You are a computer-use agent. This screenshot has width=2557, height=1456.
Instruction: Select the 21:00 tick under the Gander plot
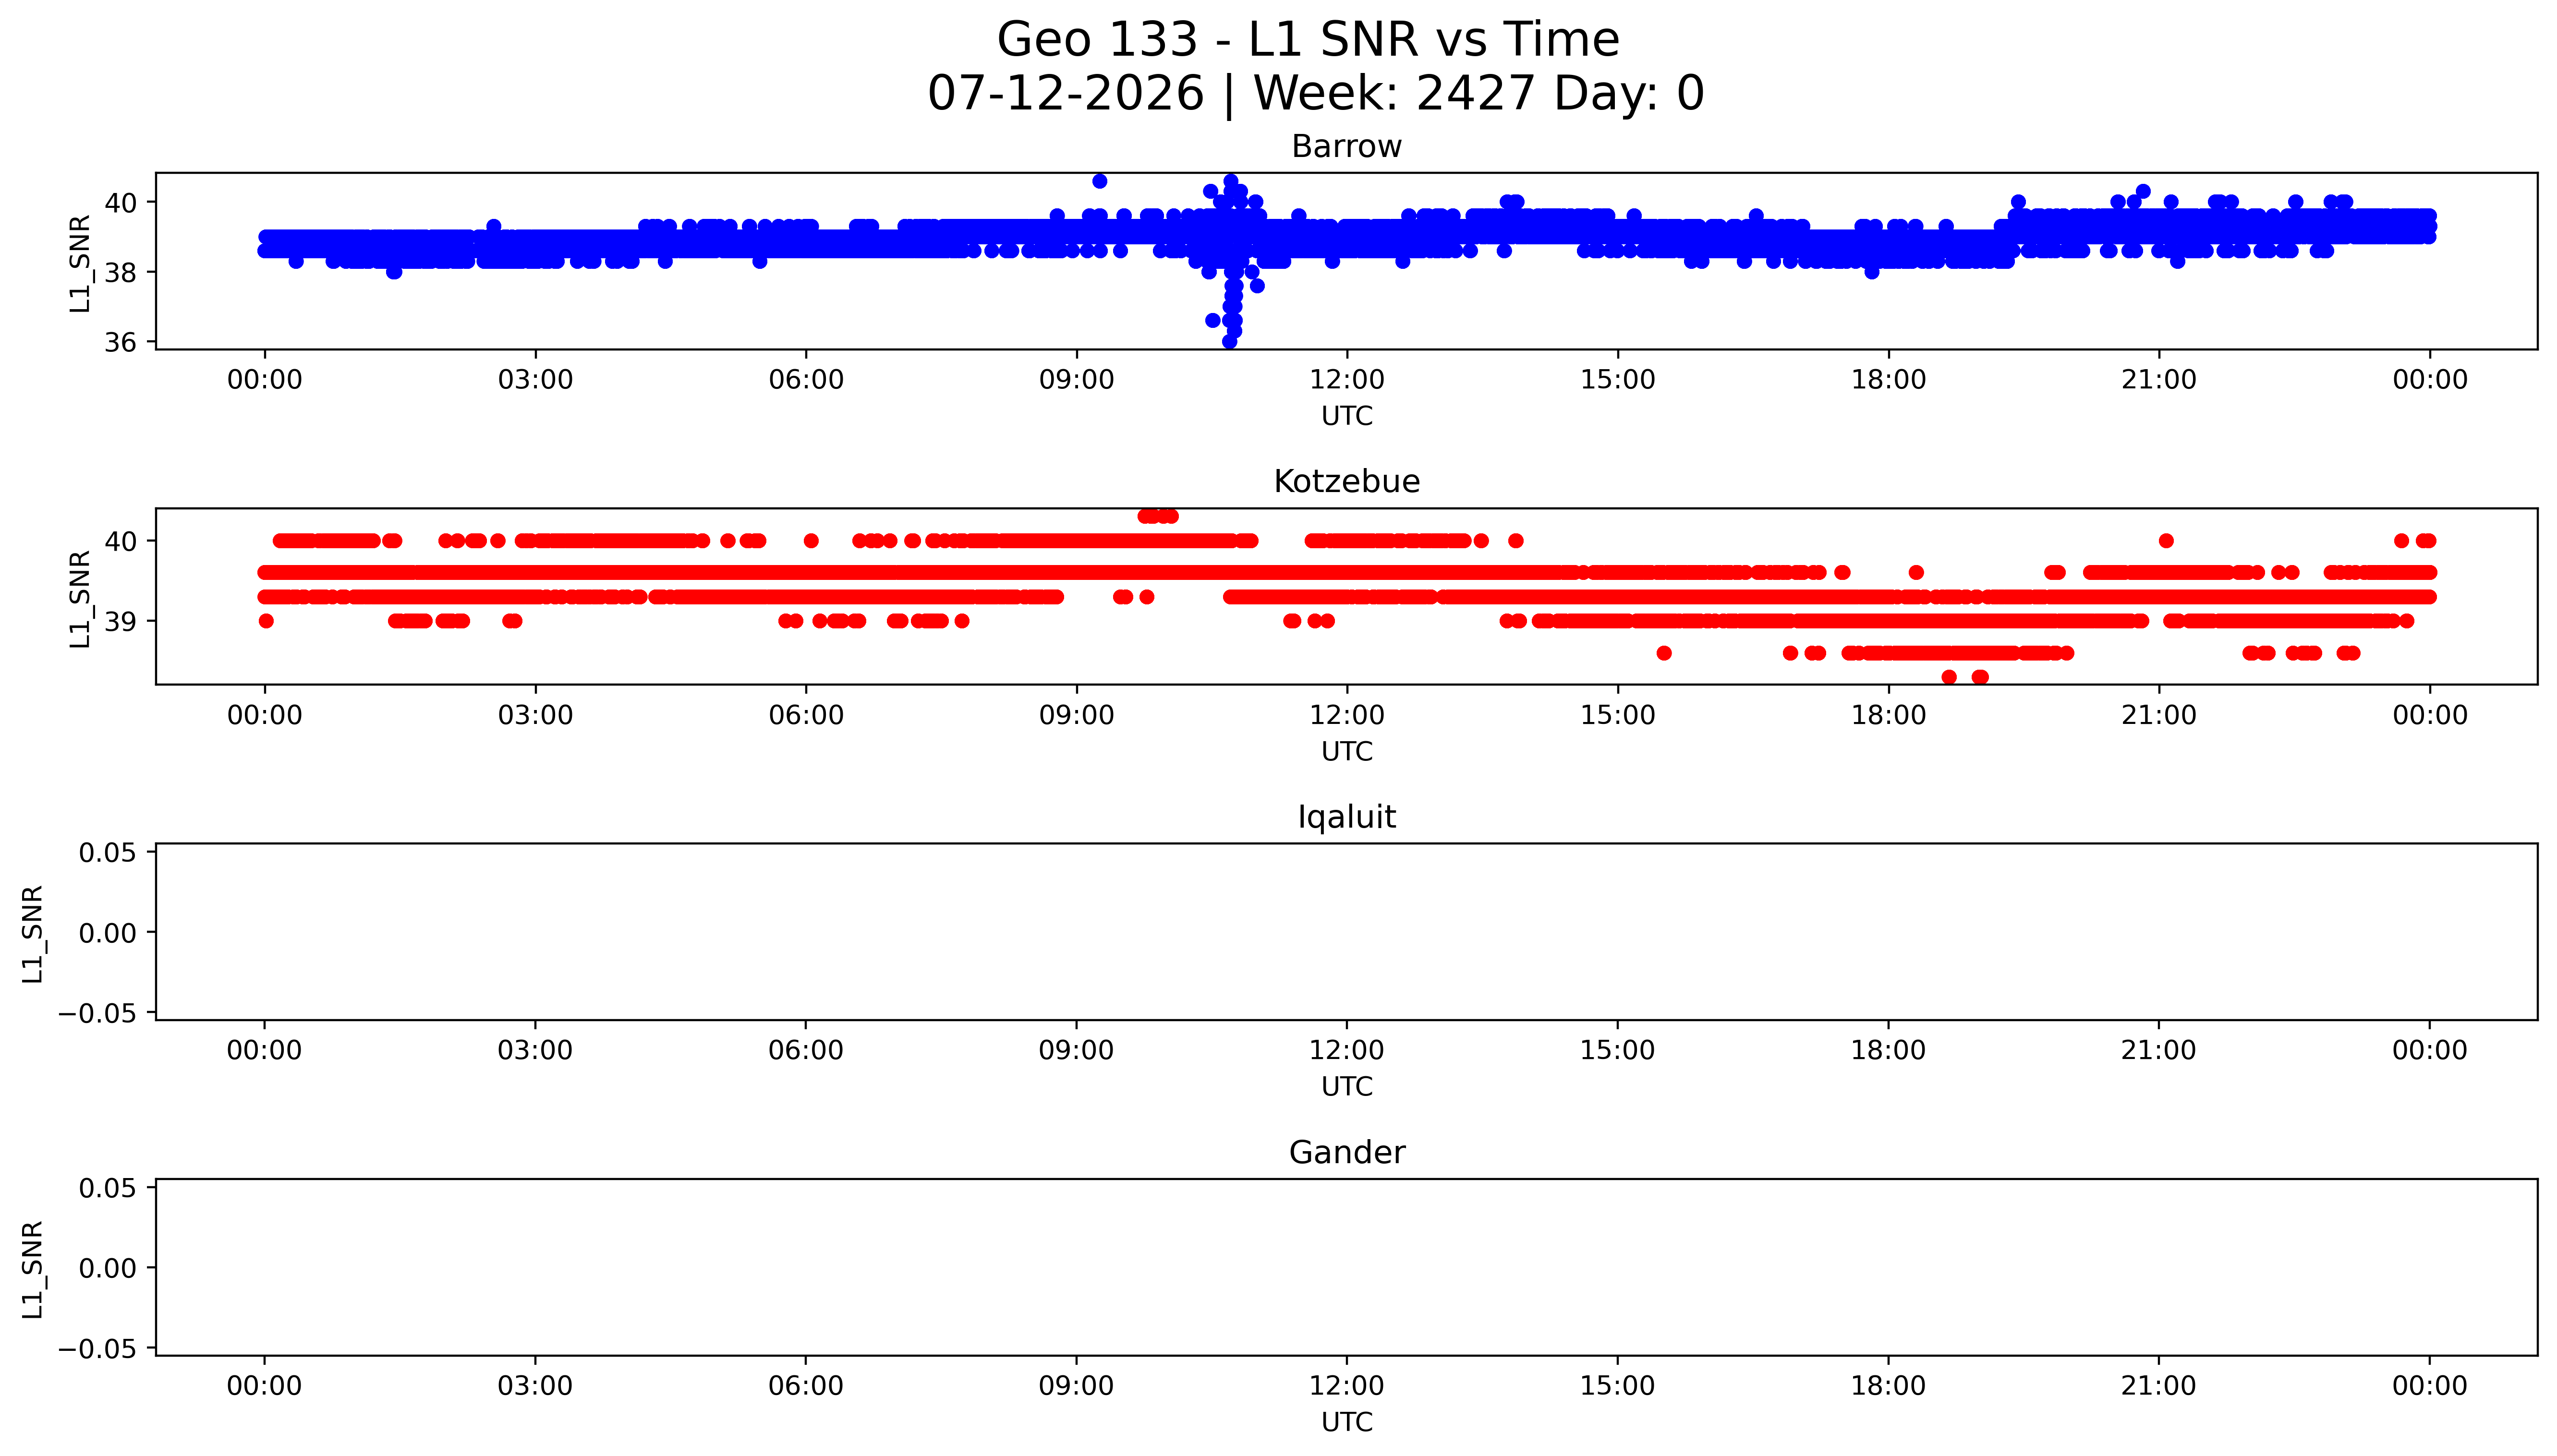(2159, 1386)
